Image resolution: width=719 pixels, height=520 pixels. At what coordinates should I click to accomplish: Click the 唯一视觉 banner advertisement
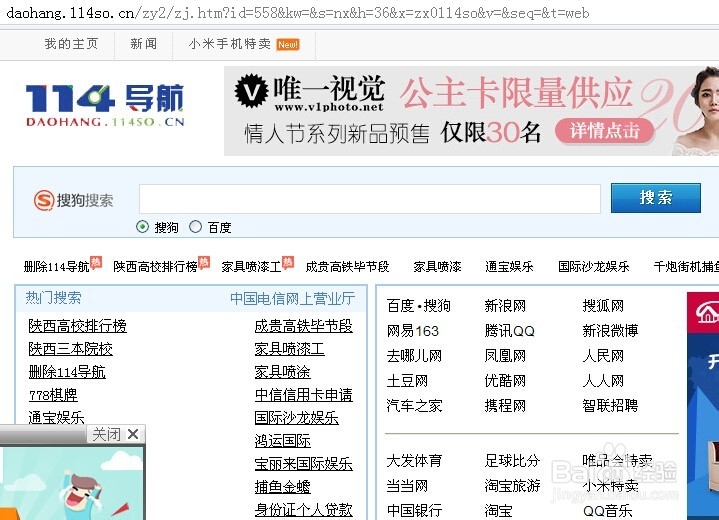(471, 111)
